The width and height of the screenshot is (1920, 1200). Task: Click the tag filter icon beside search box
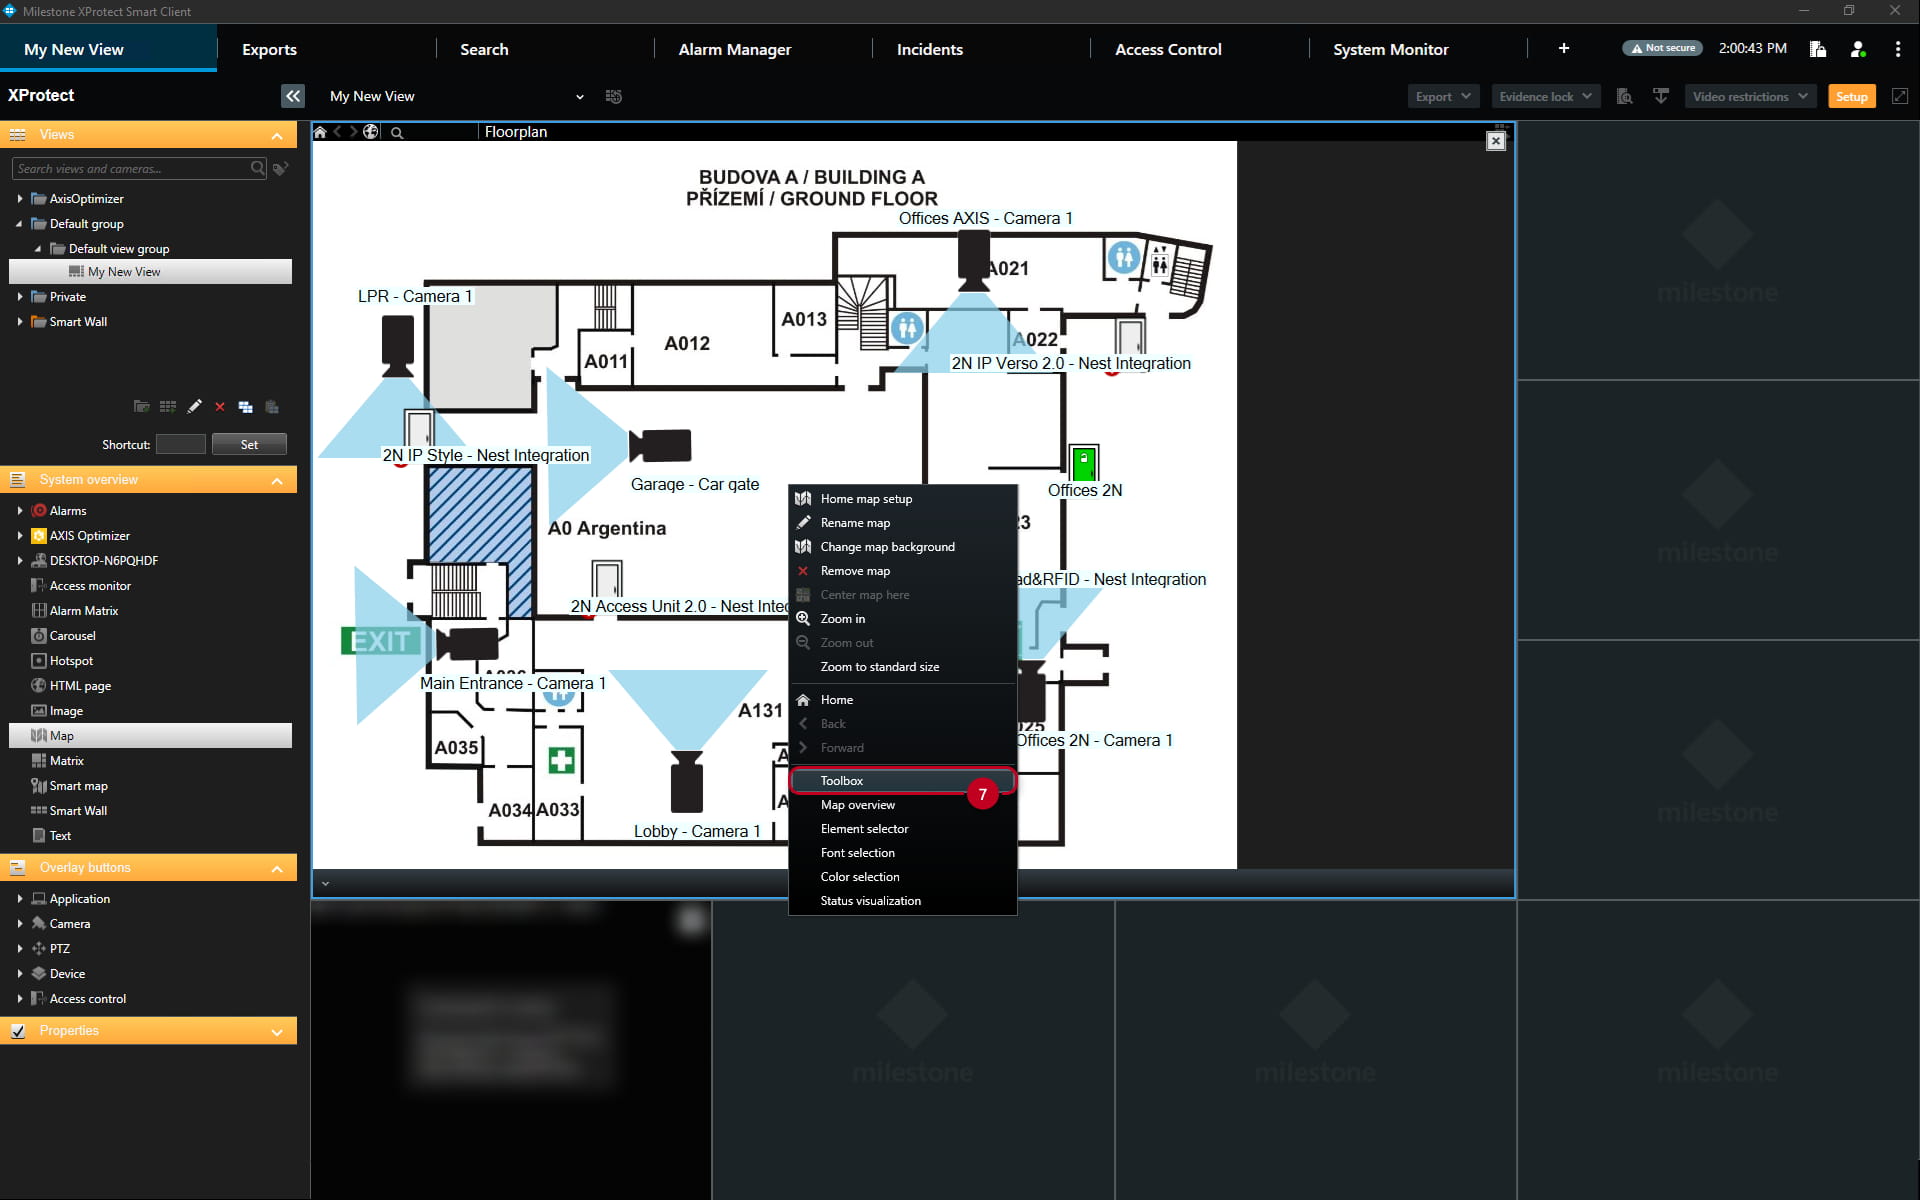(281, 169)
